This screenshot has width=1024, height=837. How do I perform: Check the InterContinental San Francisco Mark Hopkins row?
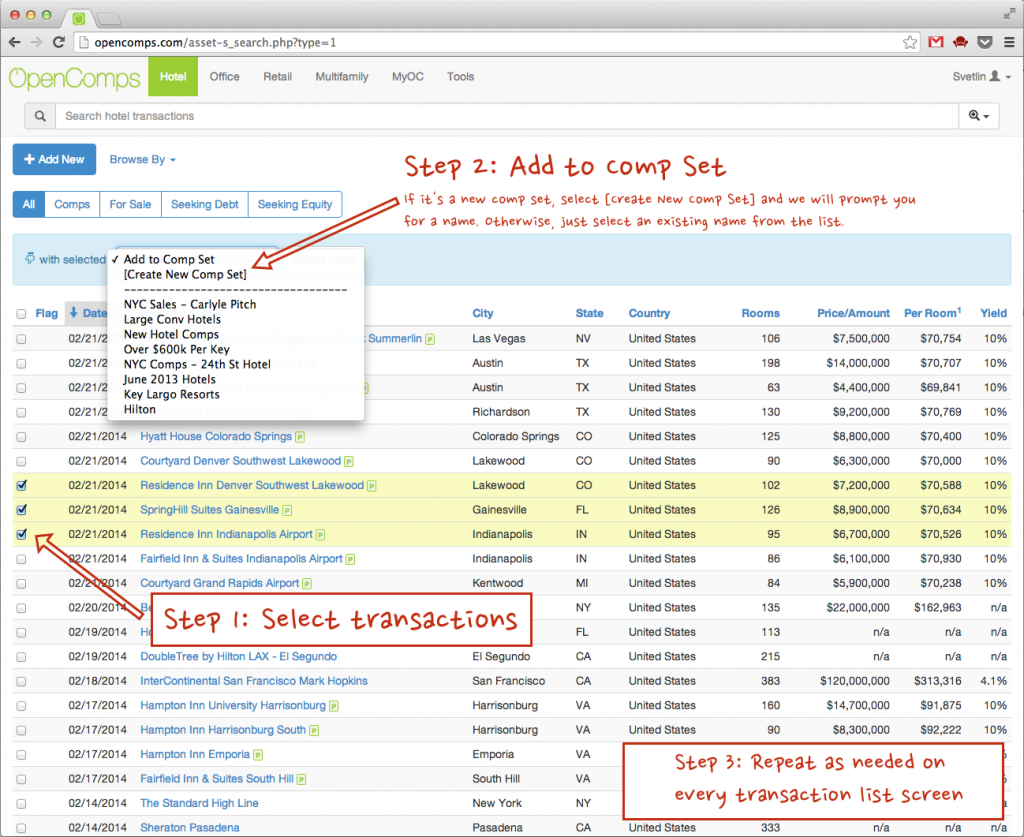pyautogui.click(x=22, y=682)
